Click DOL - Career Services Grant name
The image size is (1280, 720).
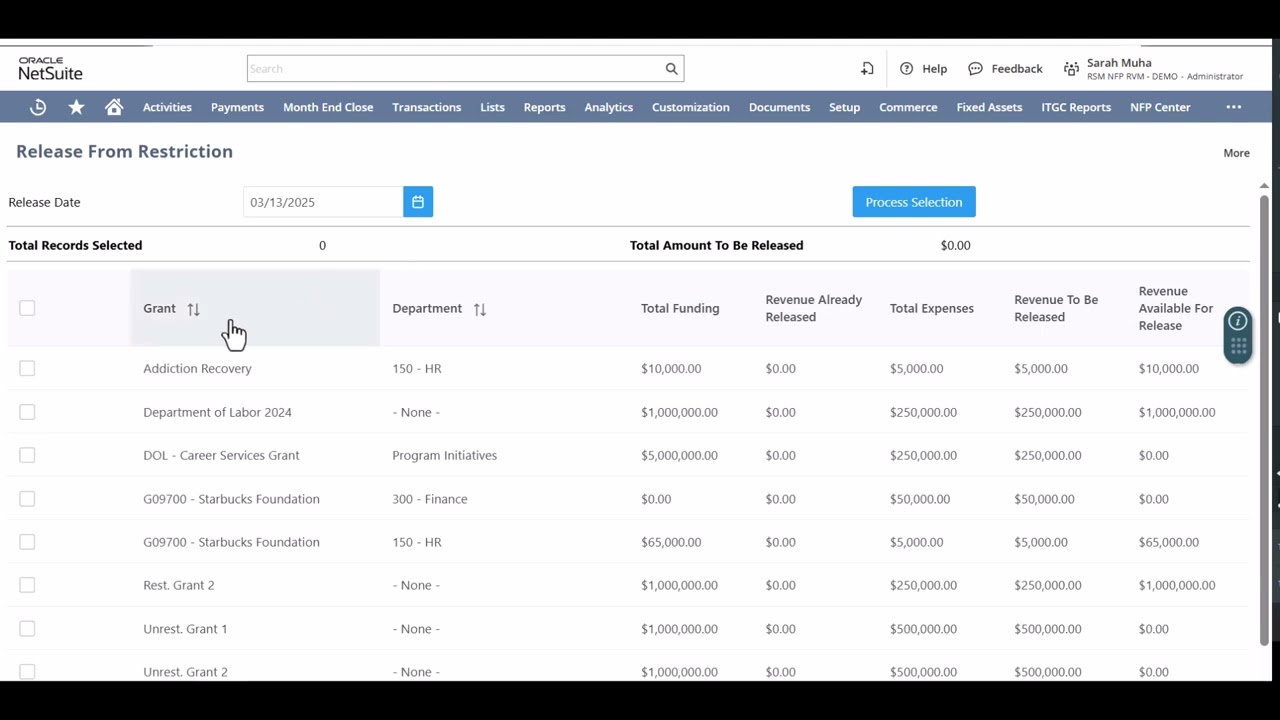point(221,455)
